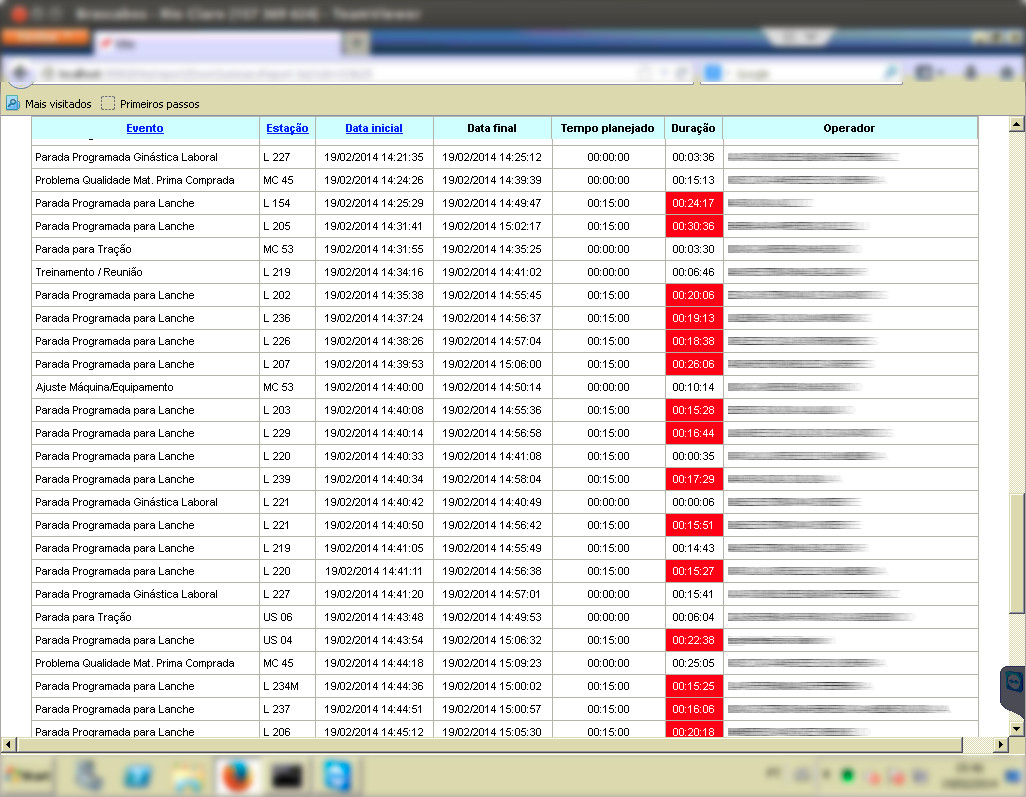Click the horizontal scrollbar right arrow
The width and height of the screenshot is (1026, 797).
[1000, 745]
